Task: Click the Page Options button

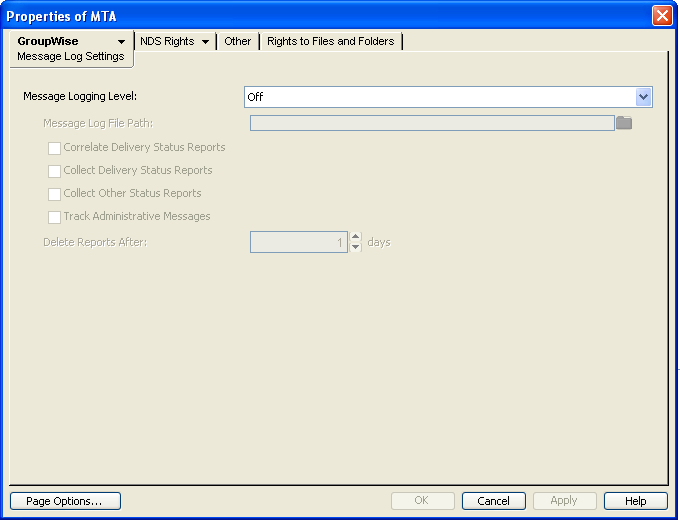Action: pos(65,501)
